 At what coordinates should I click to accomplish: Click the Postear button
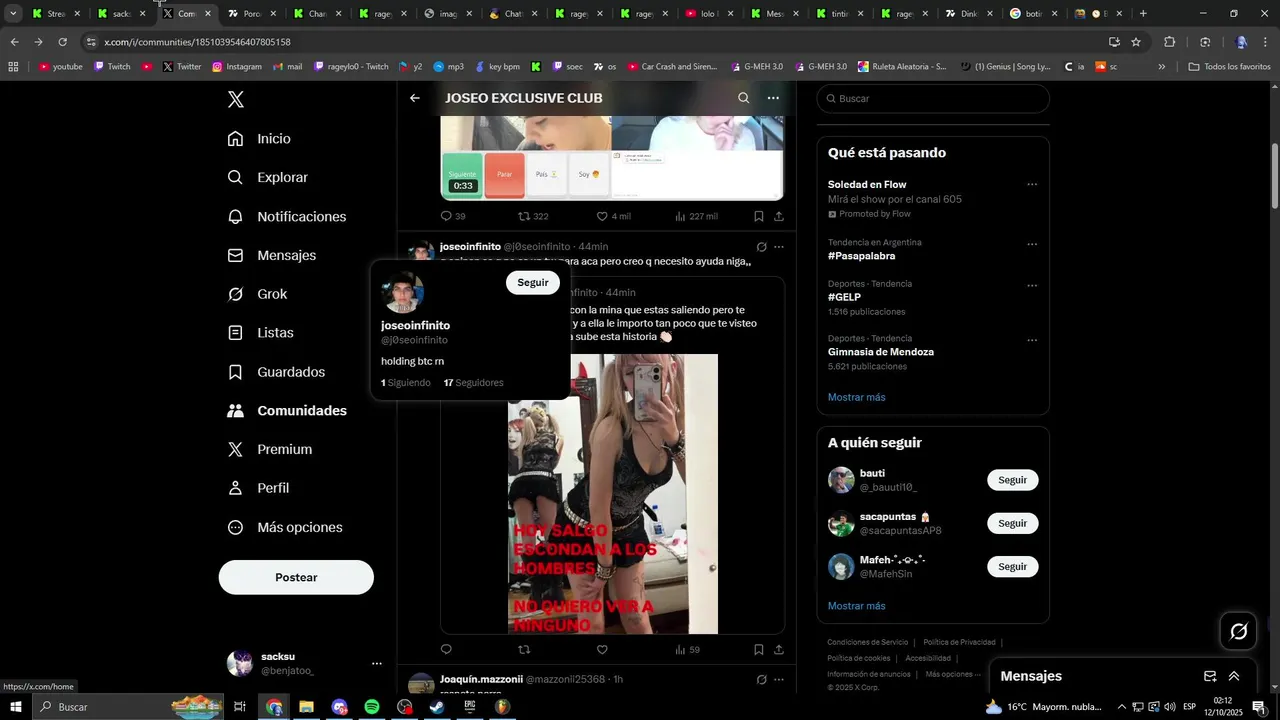(296, 577)
